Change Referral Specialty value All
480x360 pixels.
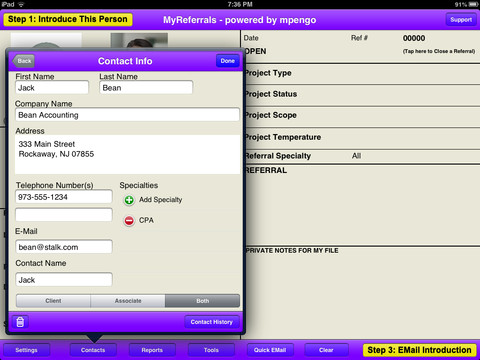point(356,156)
